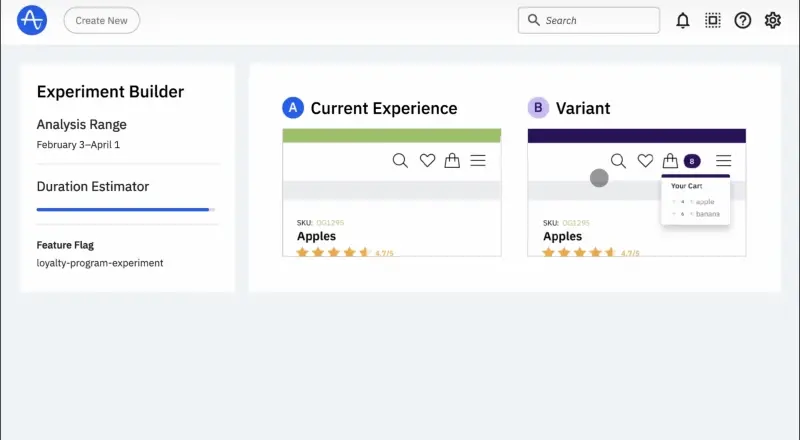Click star rating in Current Experience preview

point(333,252)
